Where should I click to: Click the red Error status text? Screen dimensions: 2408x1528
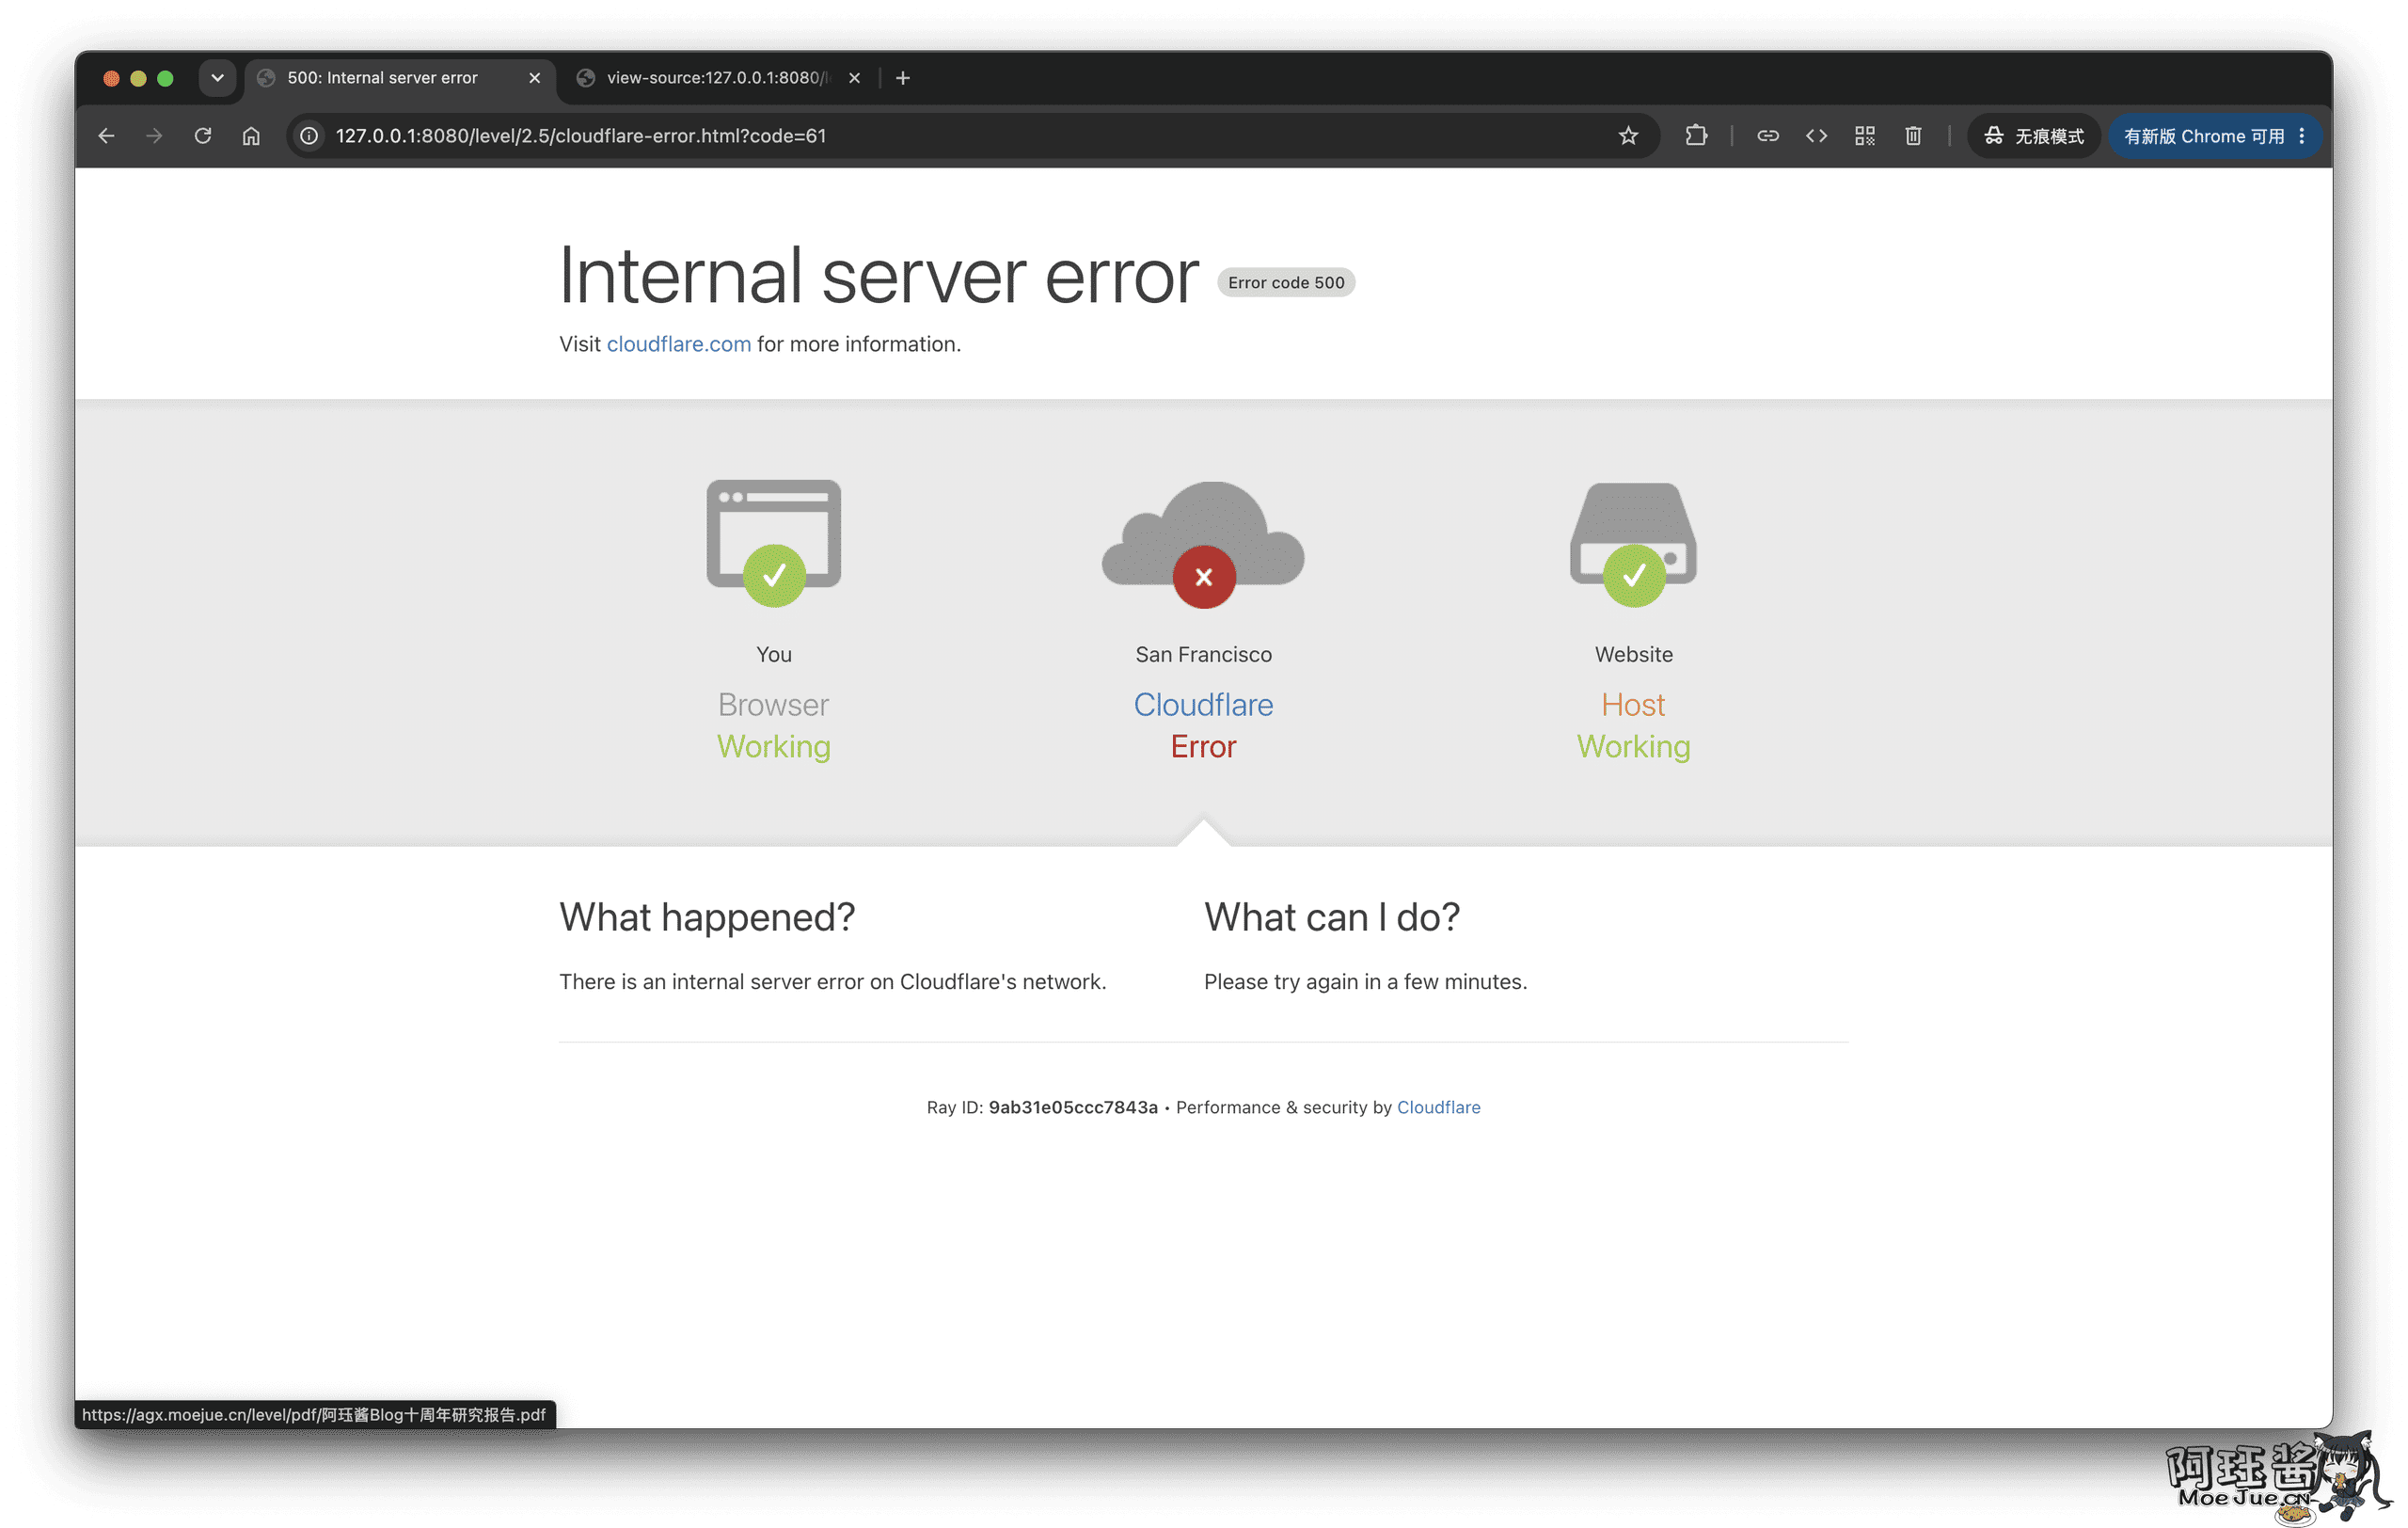point(1203,747)
